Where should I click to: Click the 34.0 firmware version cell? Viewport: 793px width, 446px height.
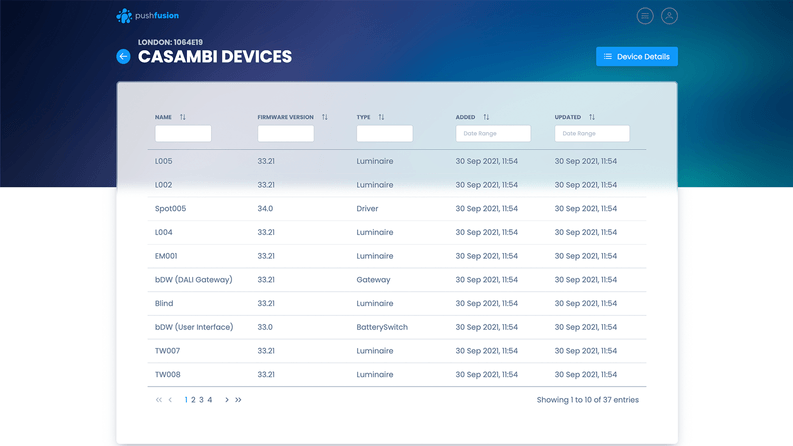point(265,208)
